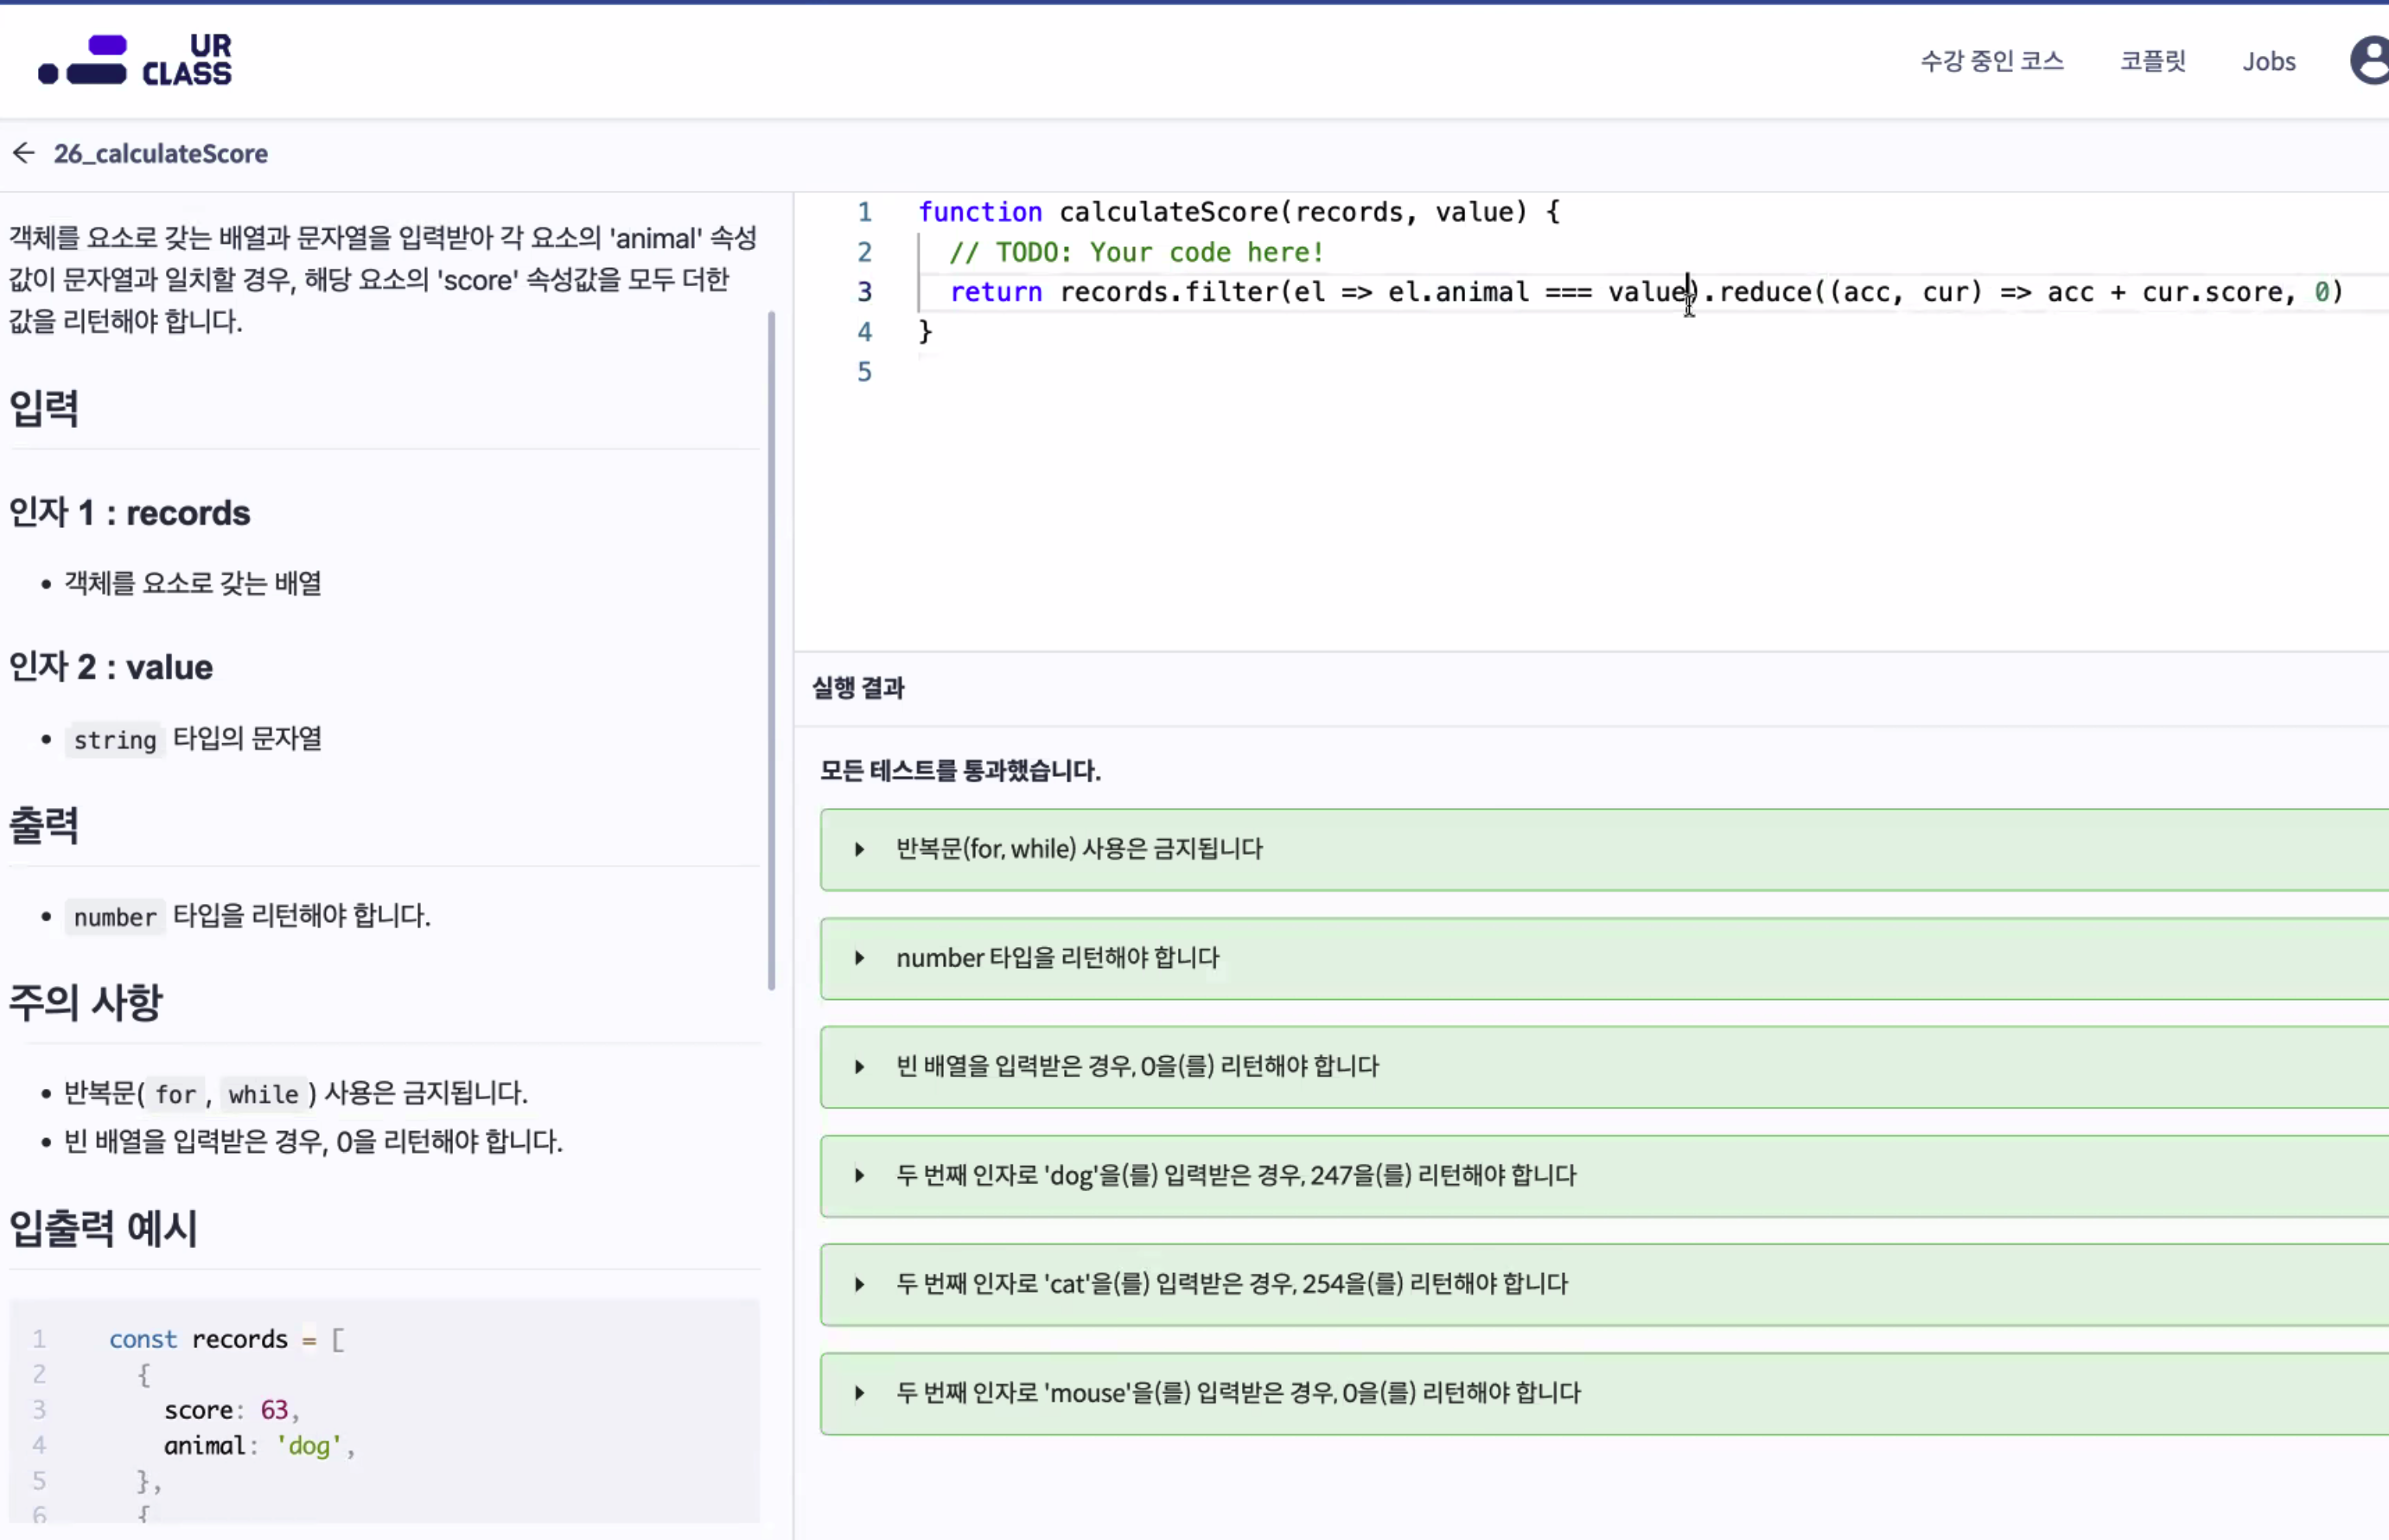Go to the Jobs link

pyautogui.click(x=2268, y=61)
